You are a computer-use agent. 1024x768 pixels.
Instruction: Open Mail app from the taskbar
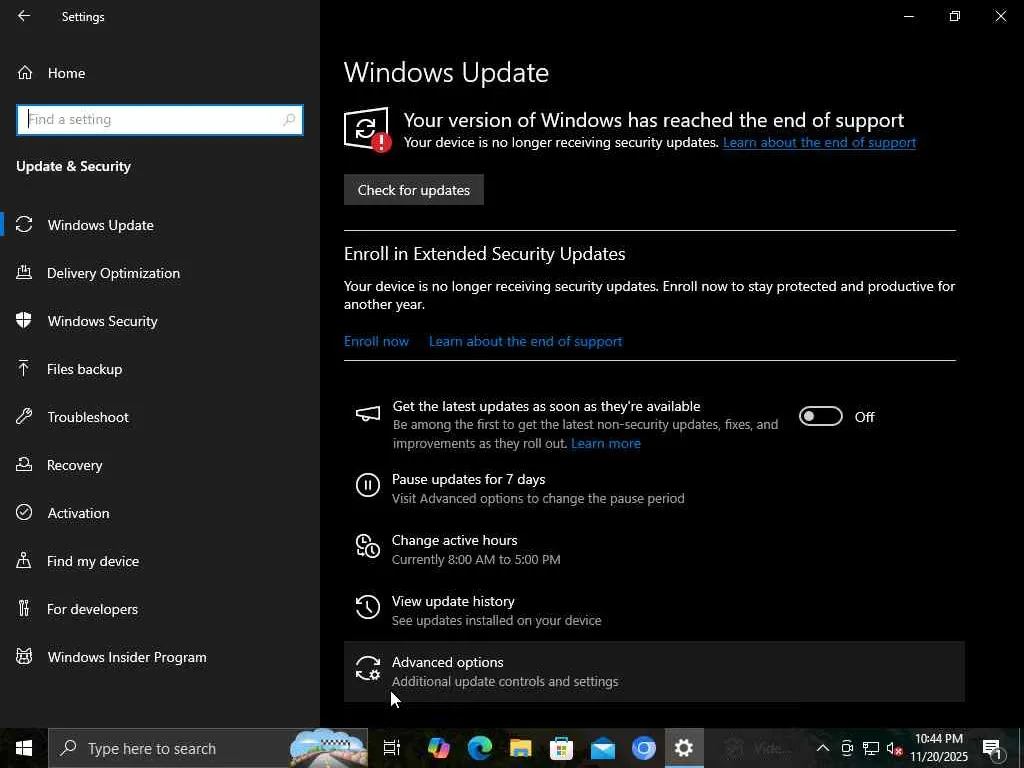603,748
